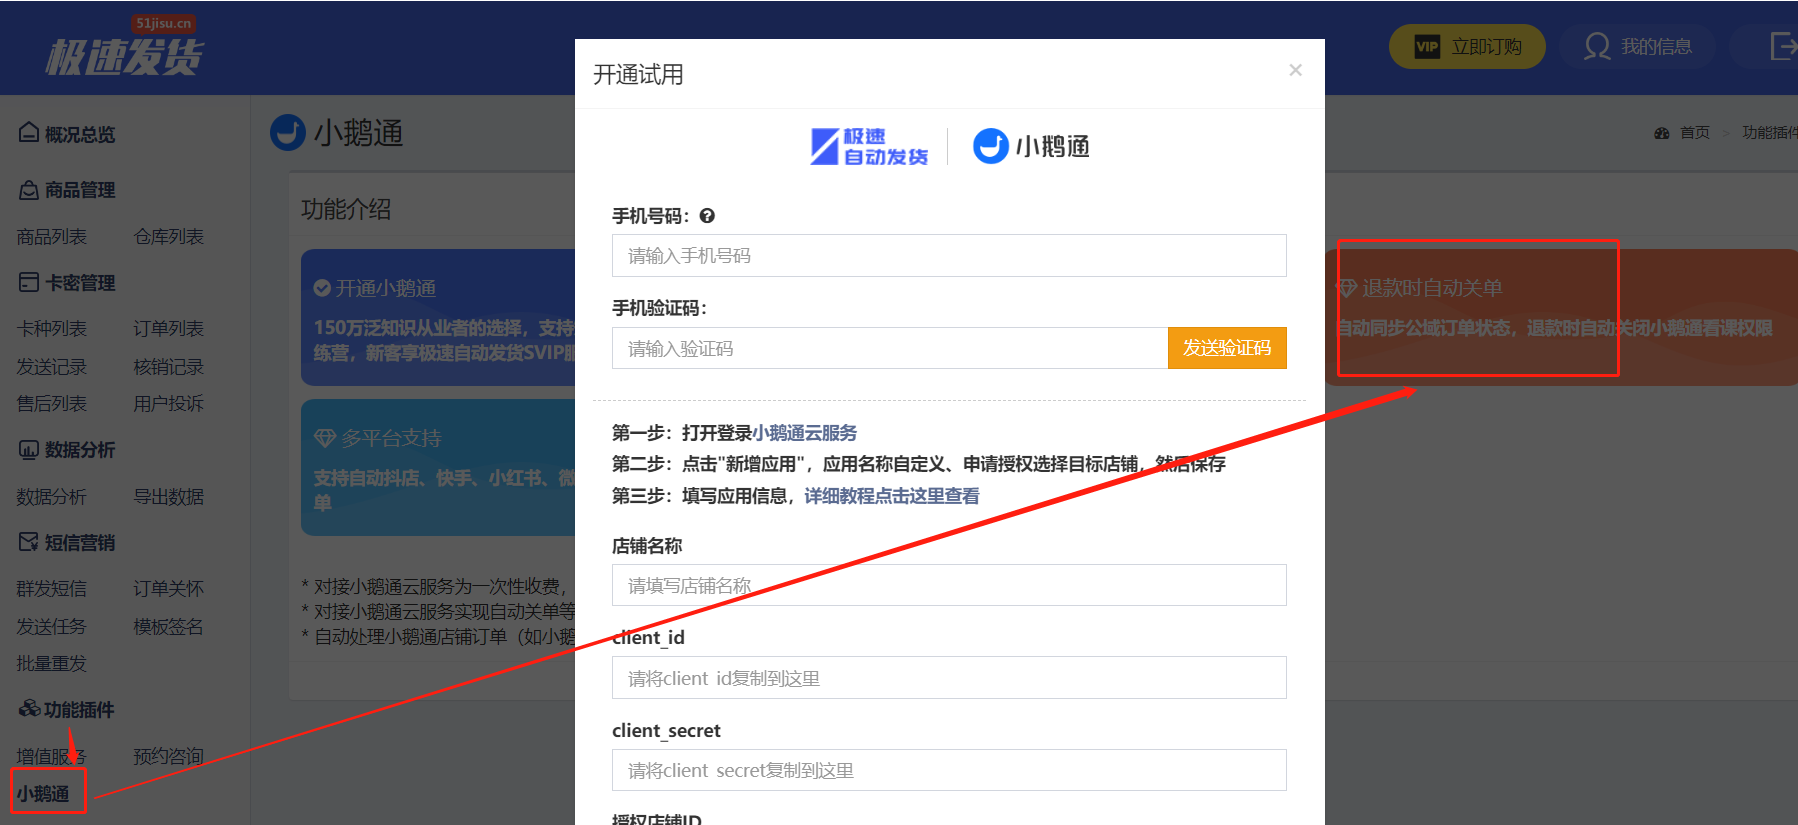Viewport: 1798px width, 825px height.
Task: Click the client_id input field
Action: (x=948, y=678)
